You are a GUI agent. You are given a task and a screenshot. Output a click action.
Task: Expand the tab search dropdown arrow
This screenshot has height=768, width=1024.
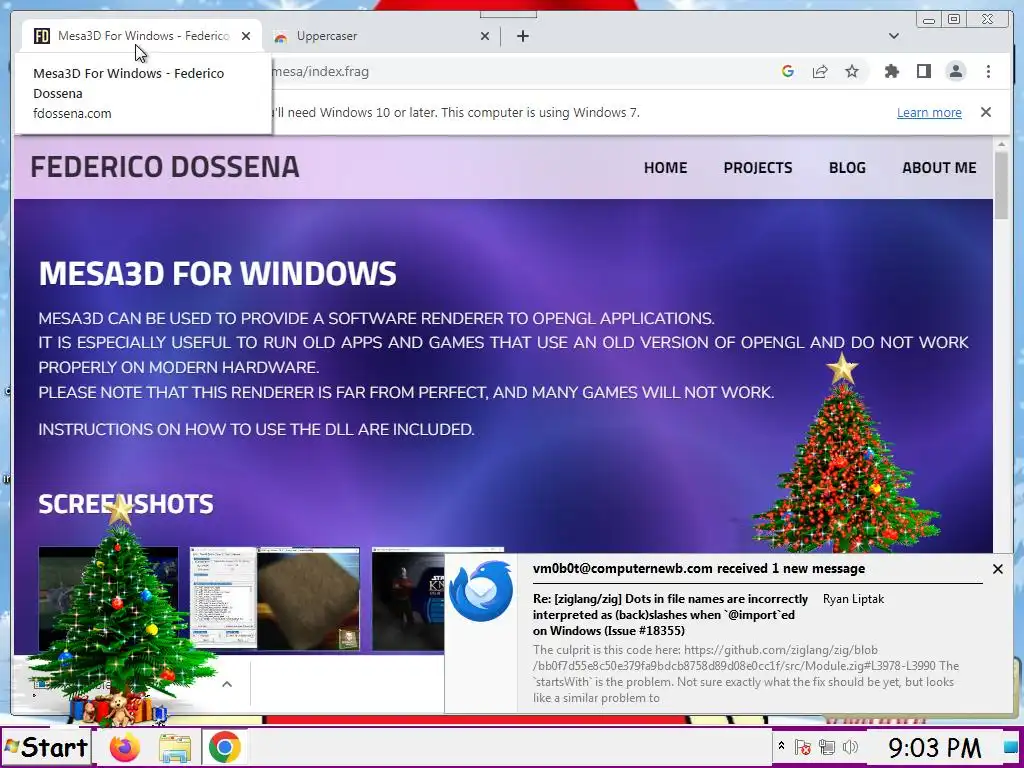point(893,36)
